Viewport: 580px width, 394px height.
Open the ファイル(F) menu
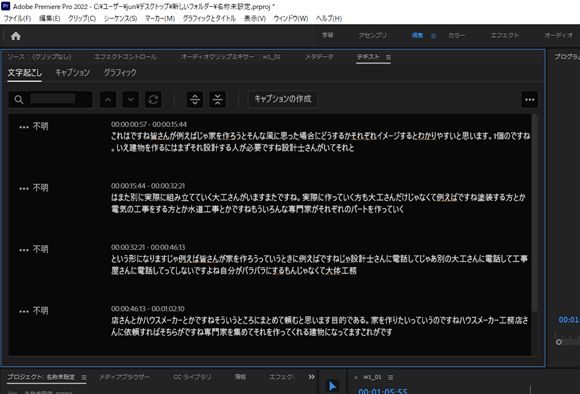17,18
